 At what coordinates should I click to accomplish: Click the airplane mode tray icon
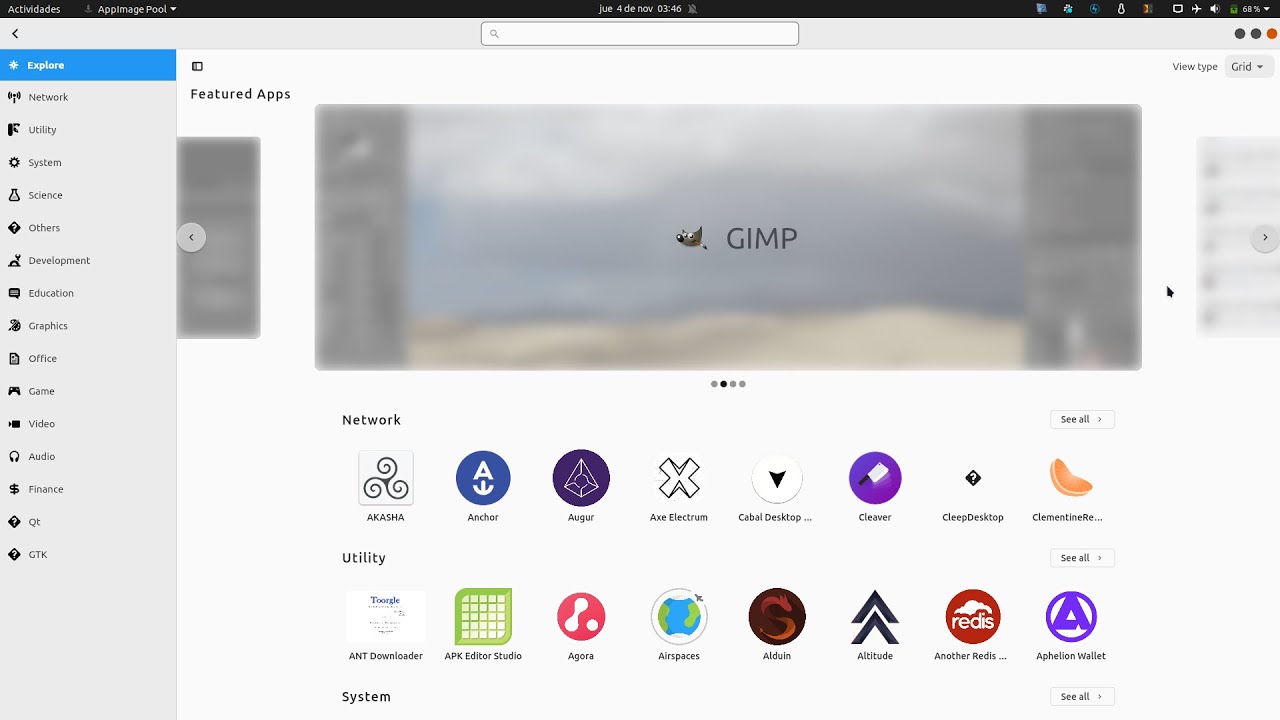1196,9
